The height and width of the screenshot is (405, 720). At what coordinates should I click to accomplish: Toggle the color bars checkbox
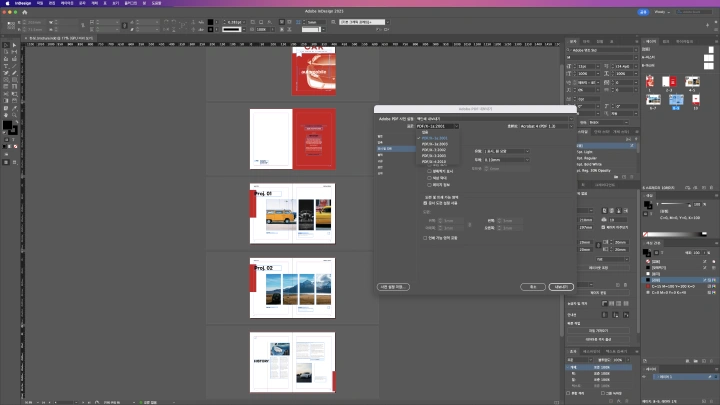coord(429,178)
